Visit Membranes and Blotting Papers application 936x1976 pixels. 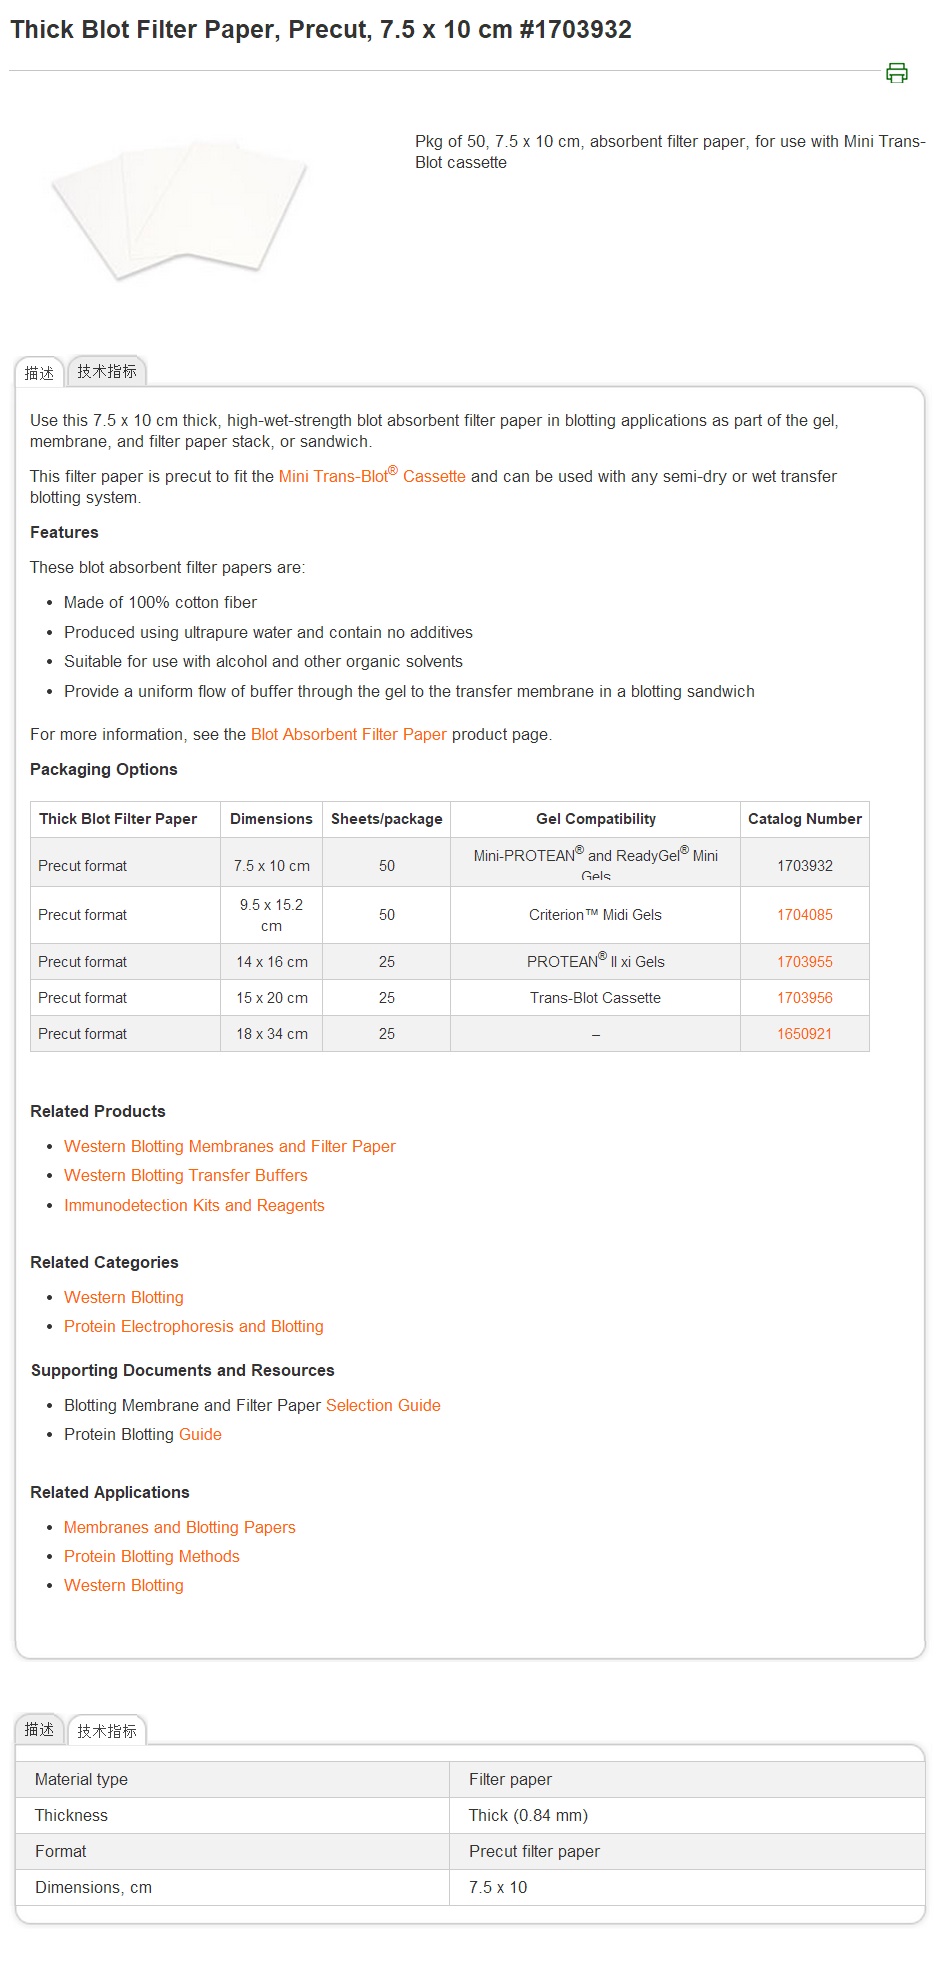coord(179,1527)
